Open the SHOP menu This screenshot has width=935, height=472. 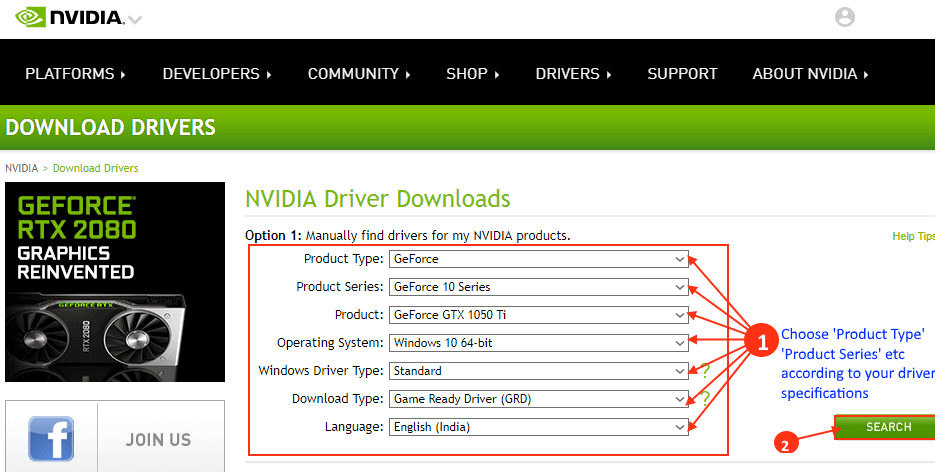click(473, 74)
